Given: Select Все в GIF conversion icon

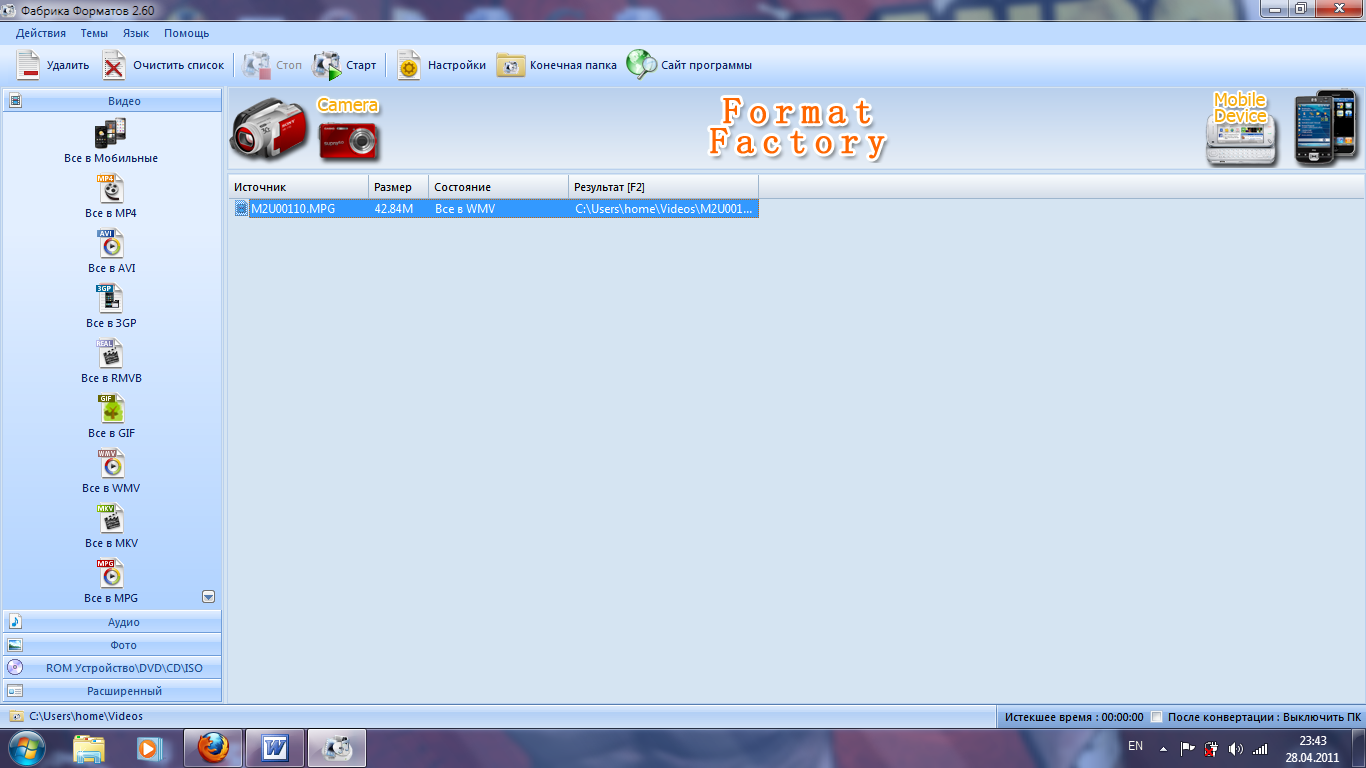Looking at the screenshot, I should coord(111,408).
